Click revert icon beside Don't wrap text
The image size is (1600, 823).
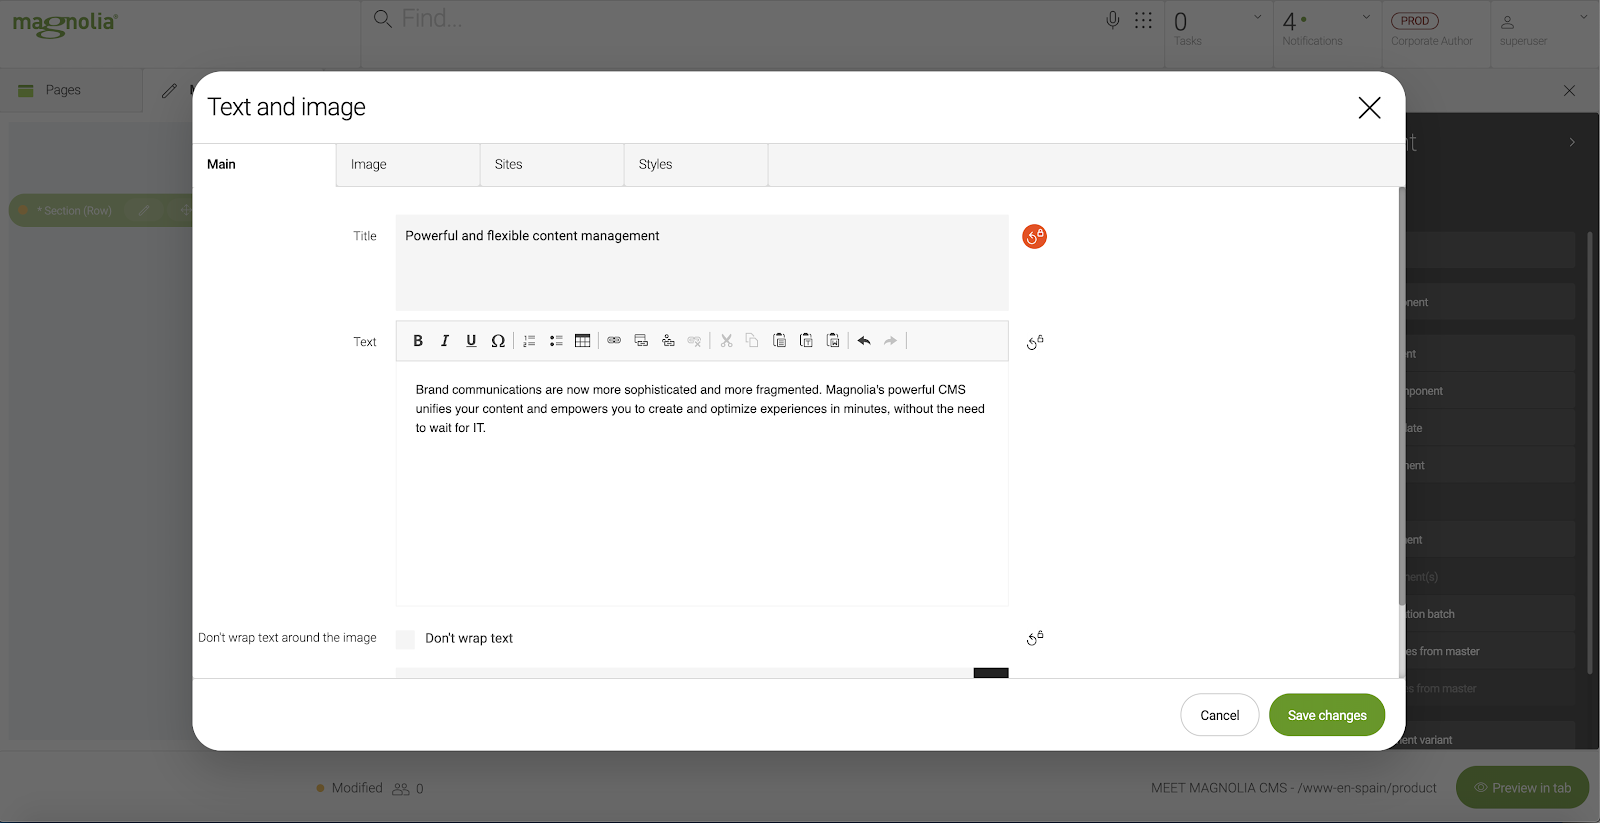[x=1035, y=638]
